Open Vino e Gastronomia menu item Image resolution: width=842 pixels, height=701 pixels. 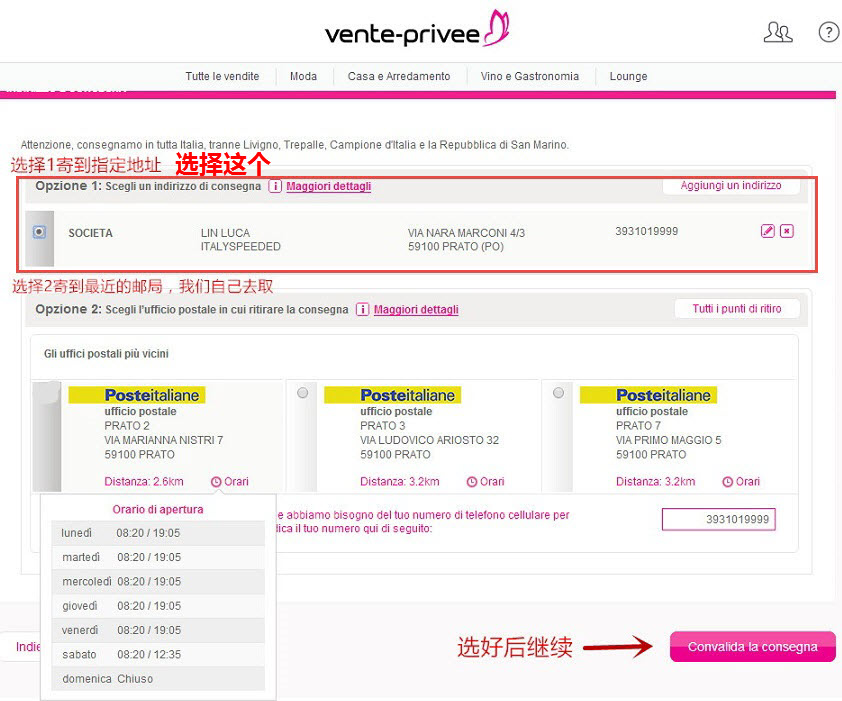(530, 76)
